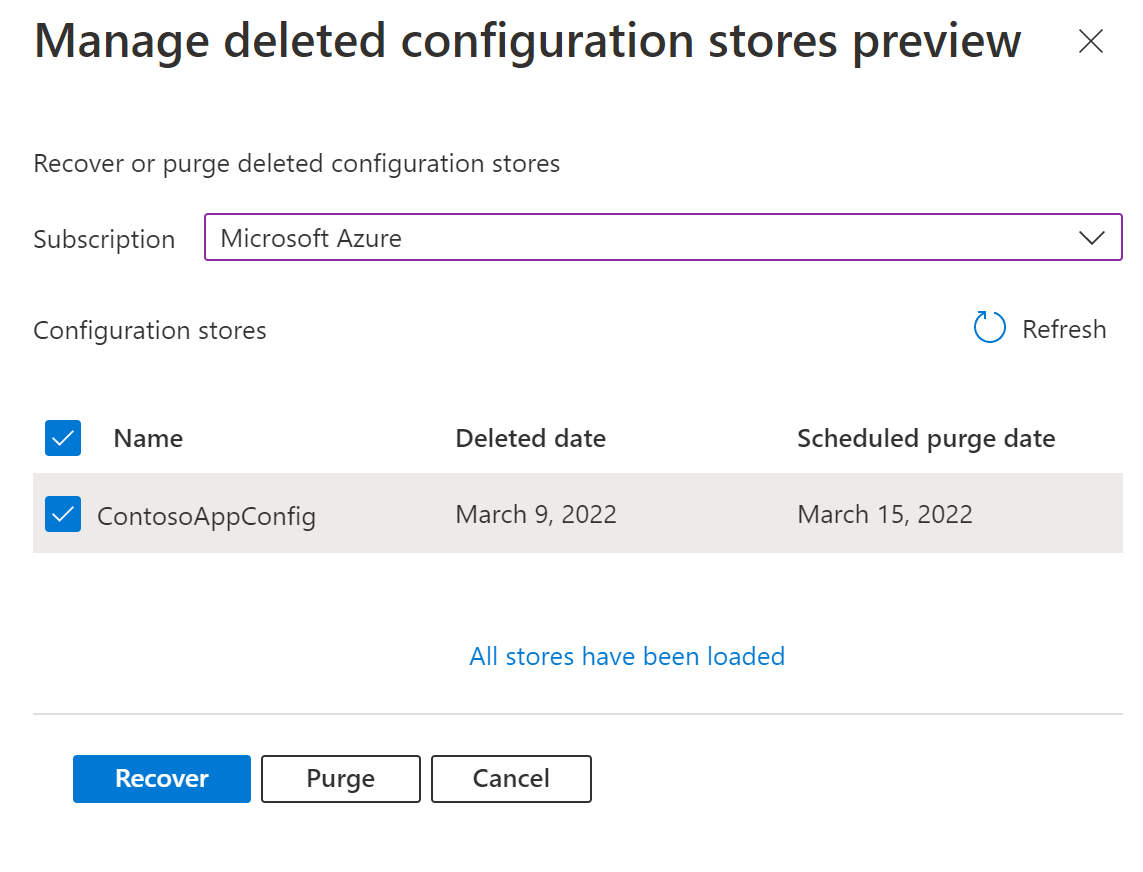Sort by the Scheduled purge date header
The image size is (1143, 872).
coord(926,438)
